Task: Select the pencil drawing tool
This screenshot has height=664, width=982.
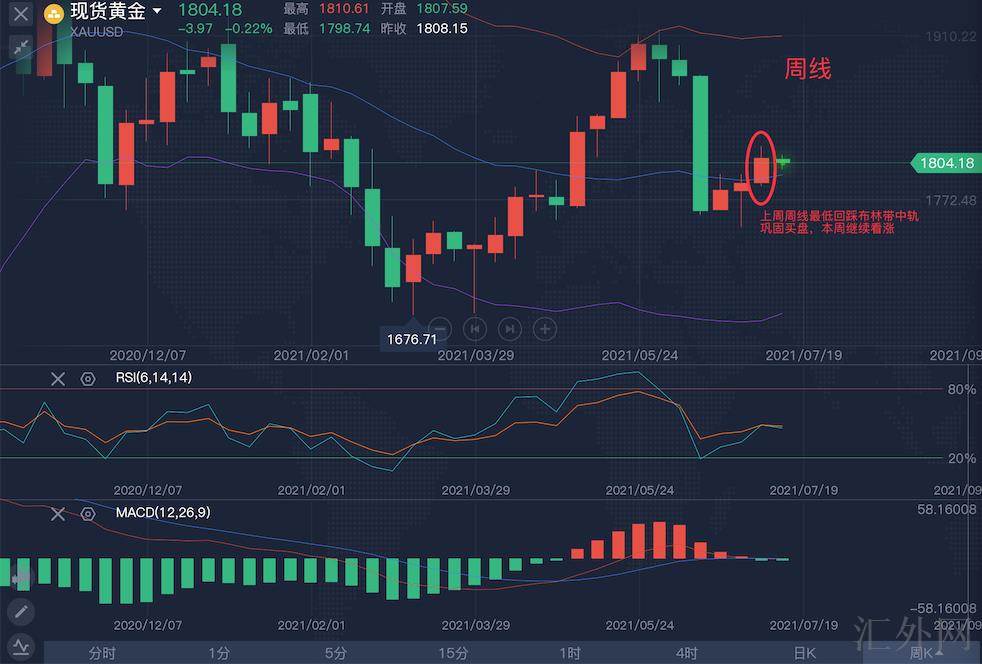Action: [x=20, y=611]
